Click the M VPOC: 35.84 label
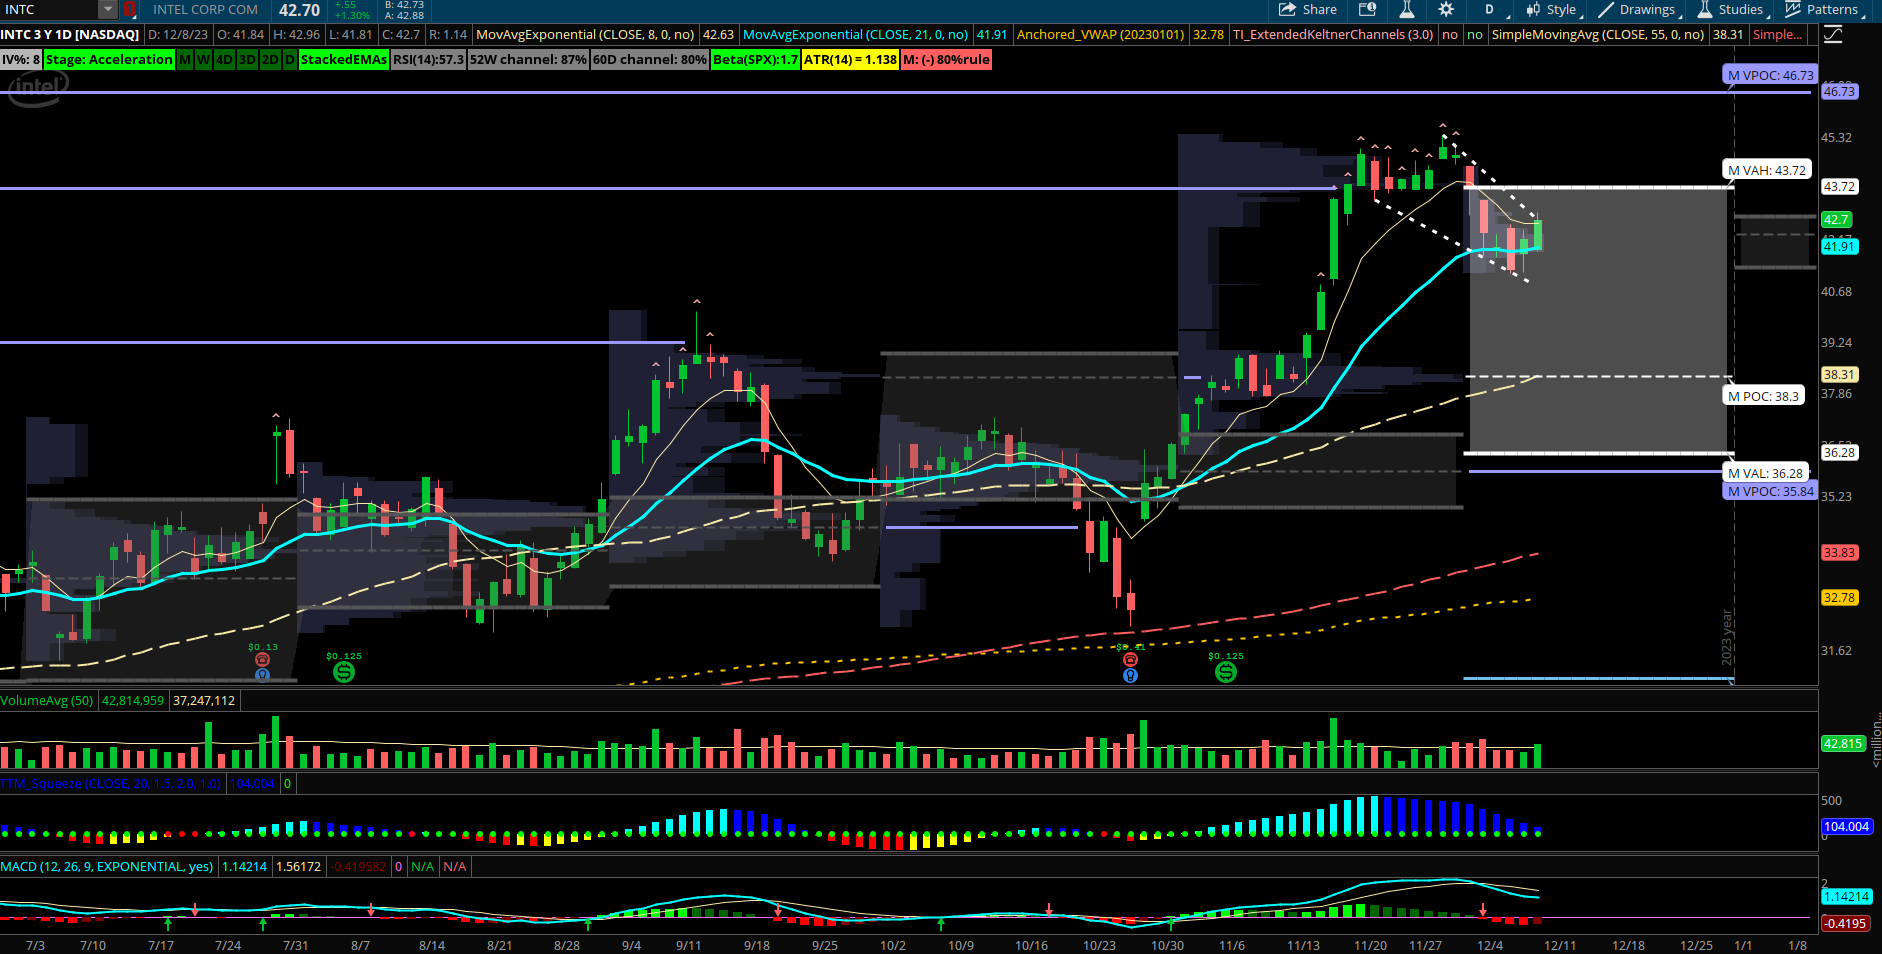 1770,491
